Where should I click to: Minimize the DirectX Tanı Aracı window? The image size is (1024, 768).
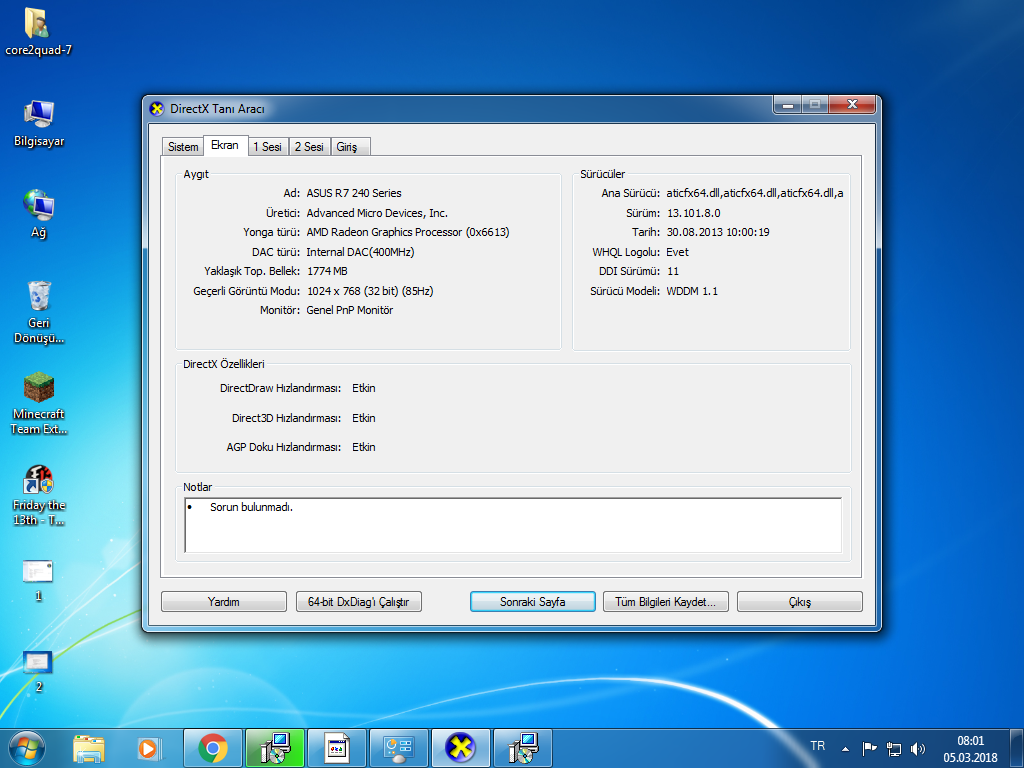click(789, 104)
